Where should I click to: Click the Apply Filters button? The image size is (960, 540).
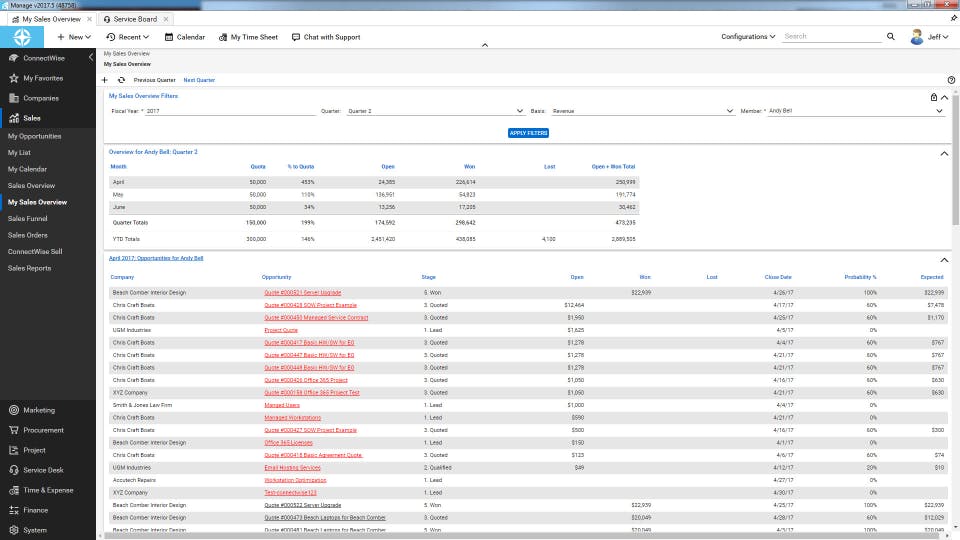pos(528,133)
